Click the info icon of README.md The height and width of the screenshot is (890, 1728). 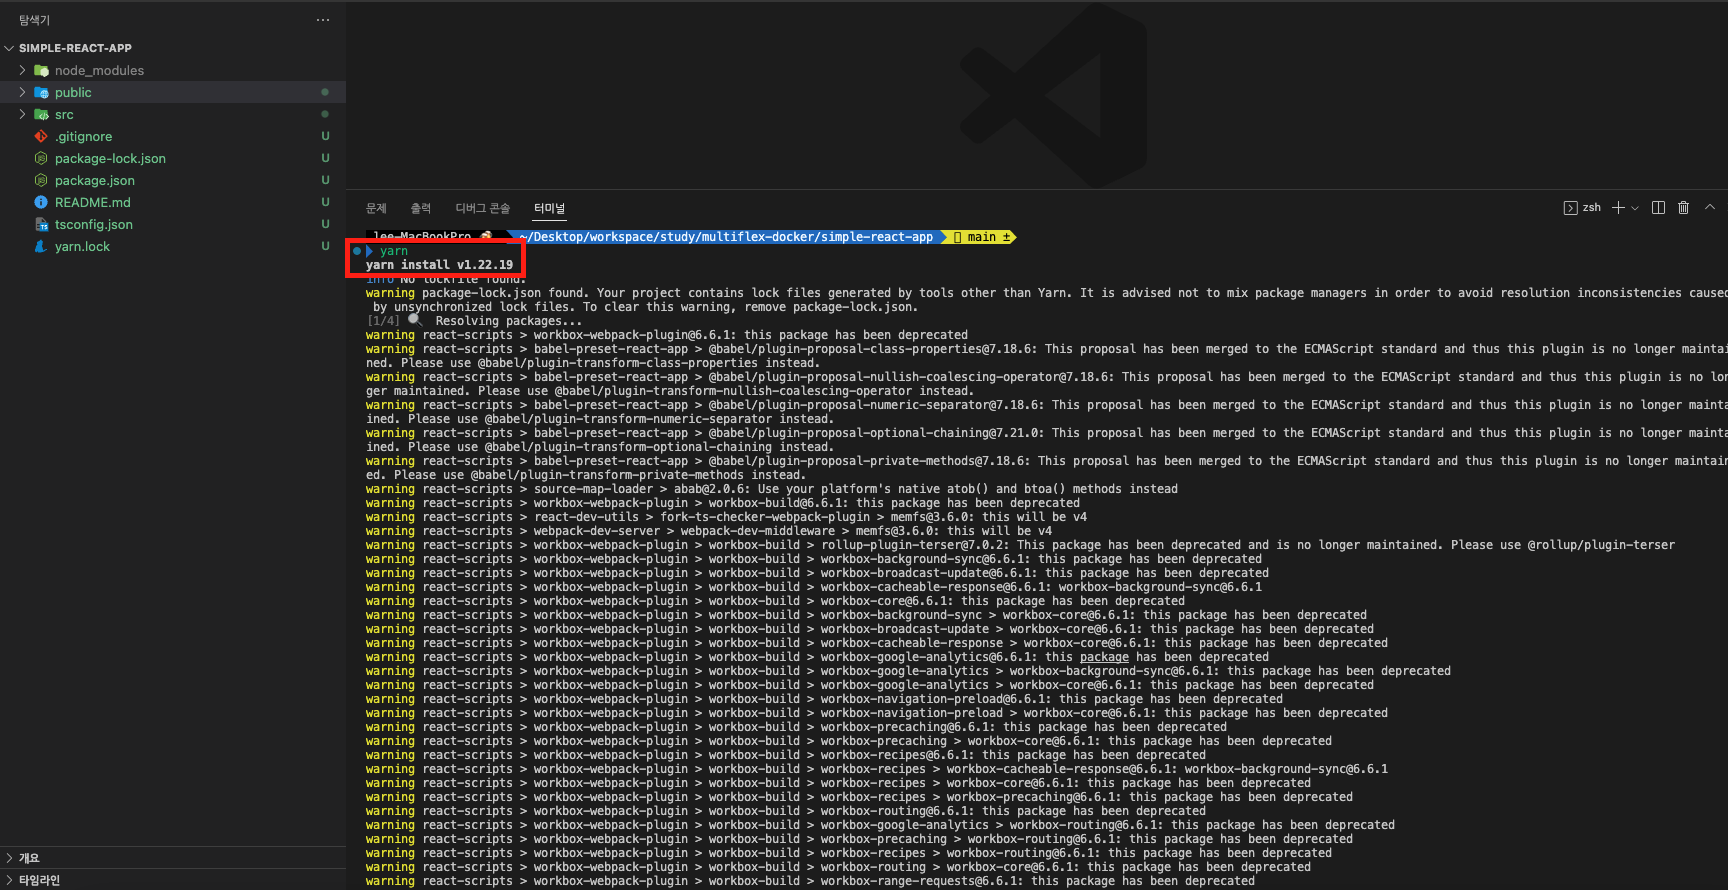click(41, 202)
